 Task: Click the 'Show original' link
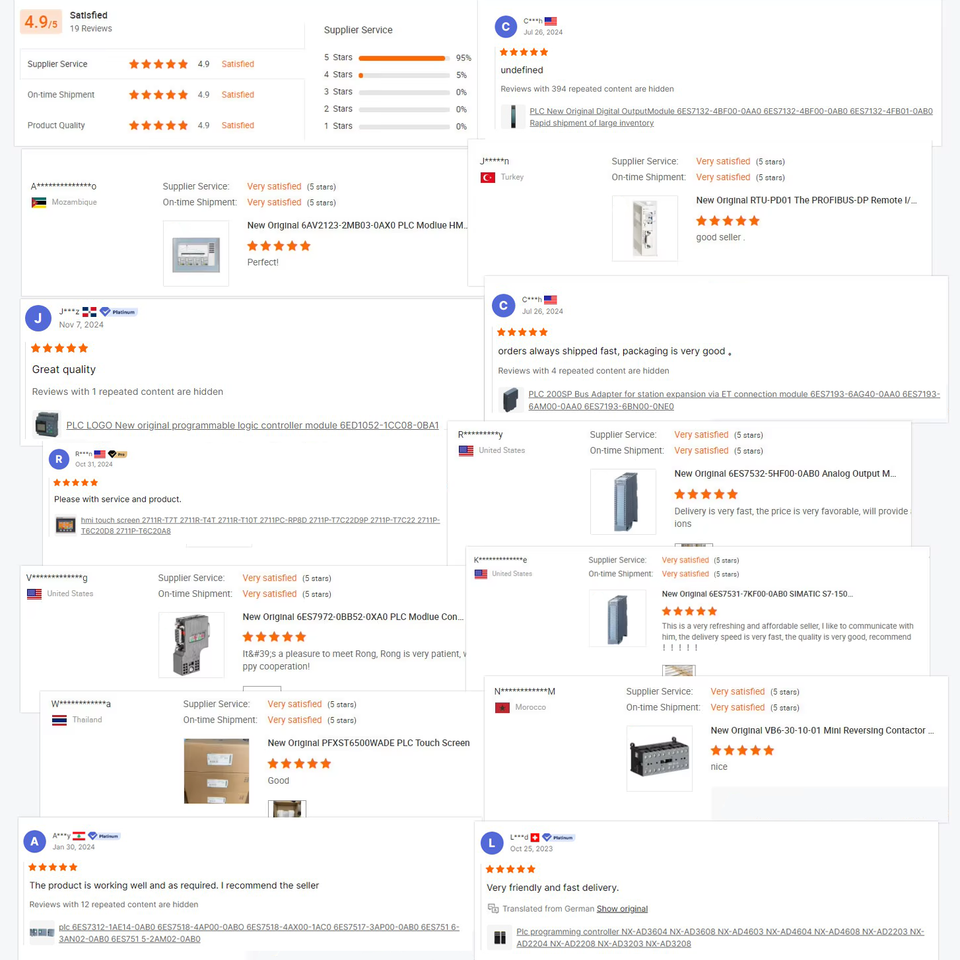tap(622, 909)
